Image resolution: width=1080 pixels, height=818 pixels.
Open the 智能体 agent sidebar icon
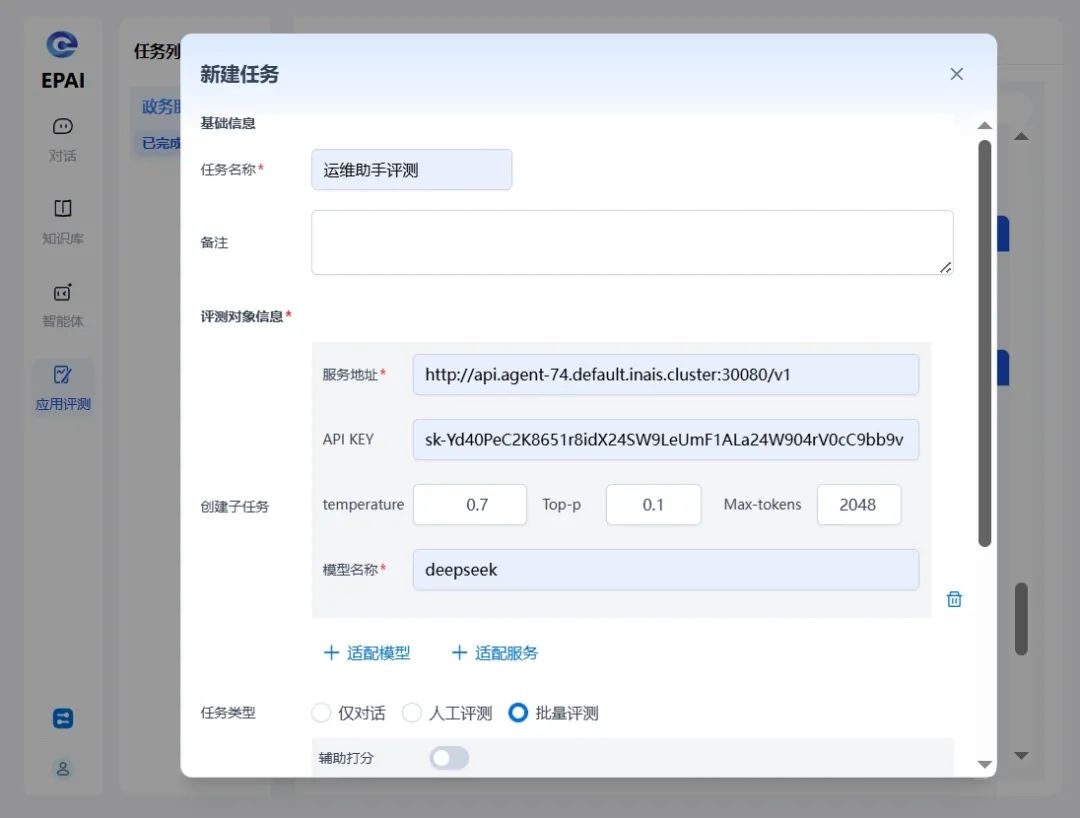pos(62,293)
